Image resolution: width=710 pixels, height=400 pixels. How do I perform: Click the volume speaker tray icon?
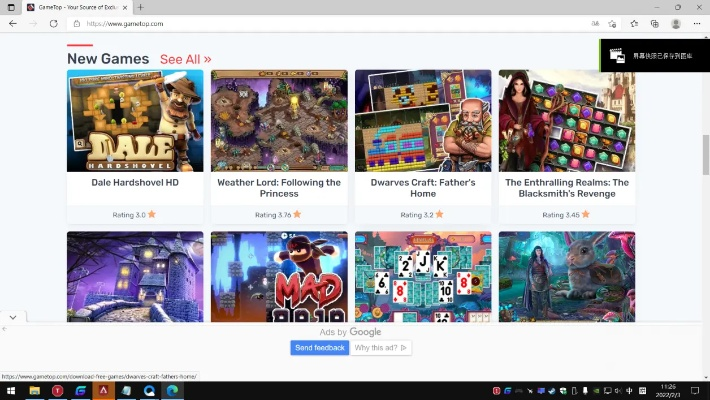coord(618,390)
